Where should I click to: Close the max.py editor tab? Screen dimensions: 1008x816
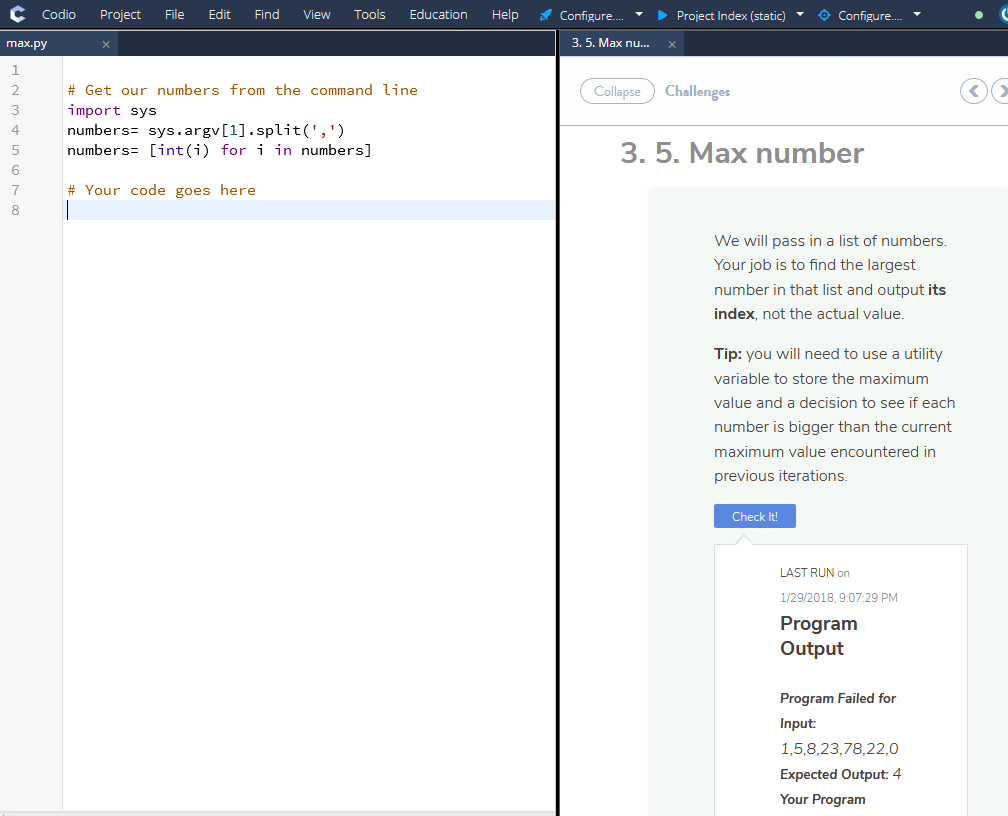[105, 44]
